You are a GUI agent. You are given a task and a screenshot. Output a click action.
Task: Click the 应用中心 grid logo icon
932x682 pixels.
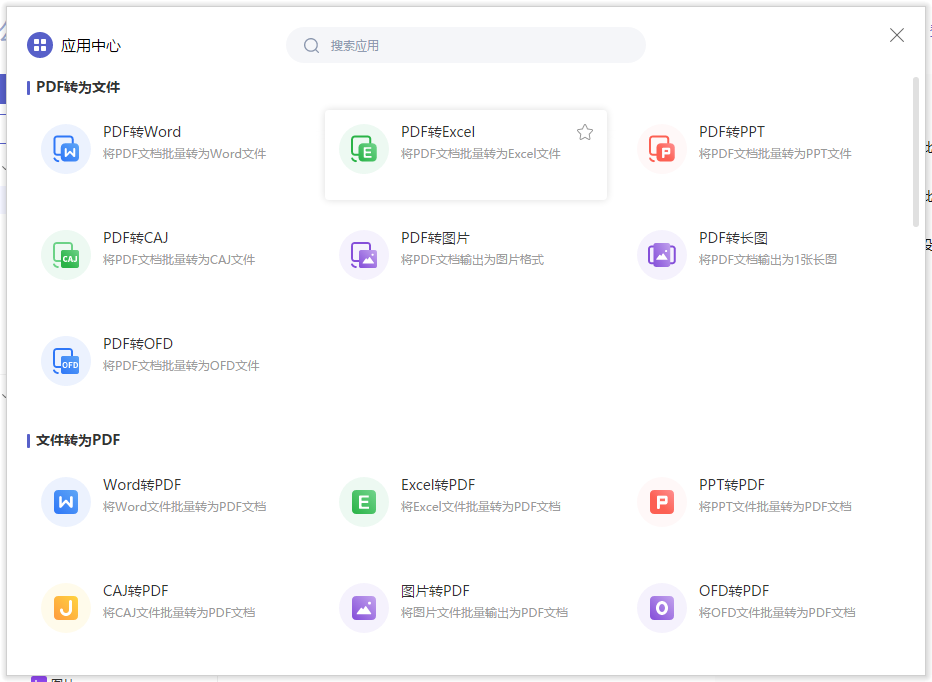pos(40,45)
